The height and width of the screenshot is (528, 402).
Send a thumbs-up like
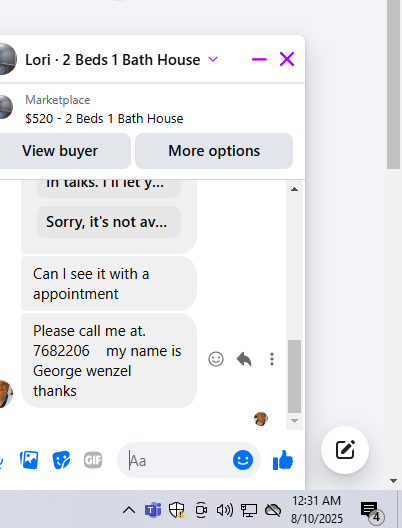pos(283,460)
